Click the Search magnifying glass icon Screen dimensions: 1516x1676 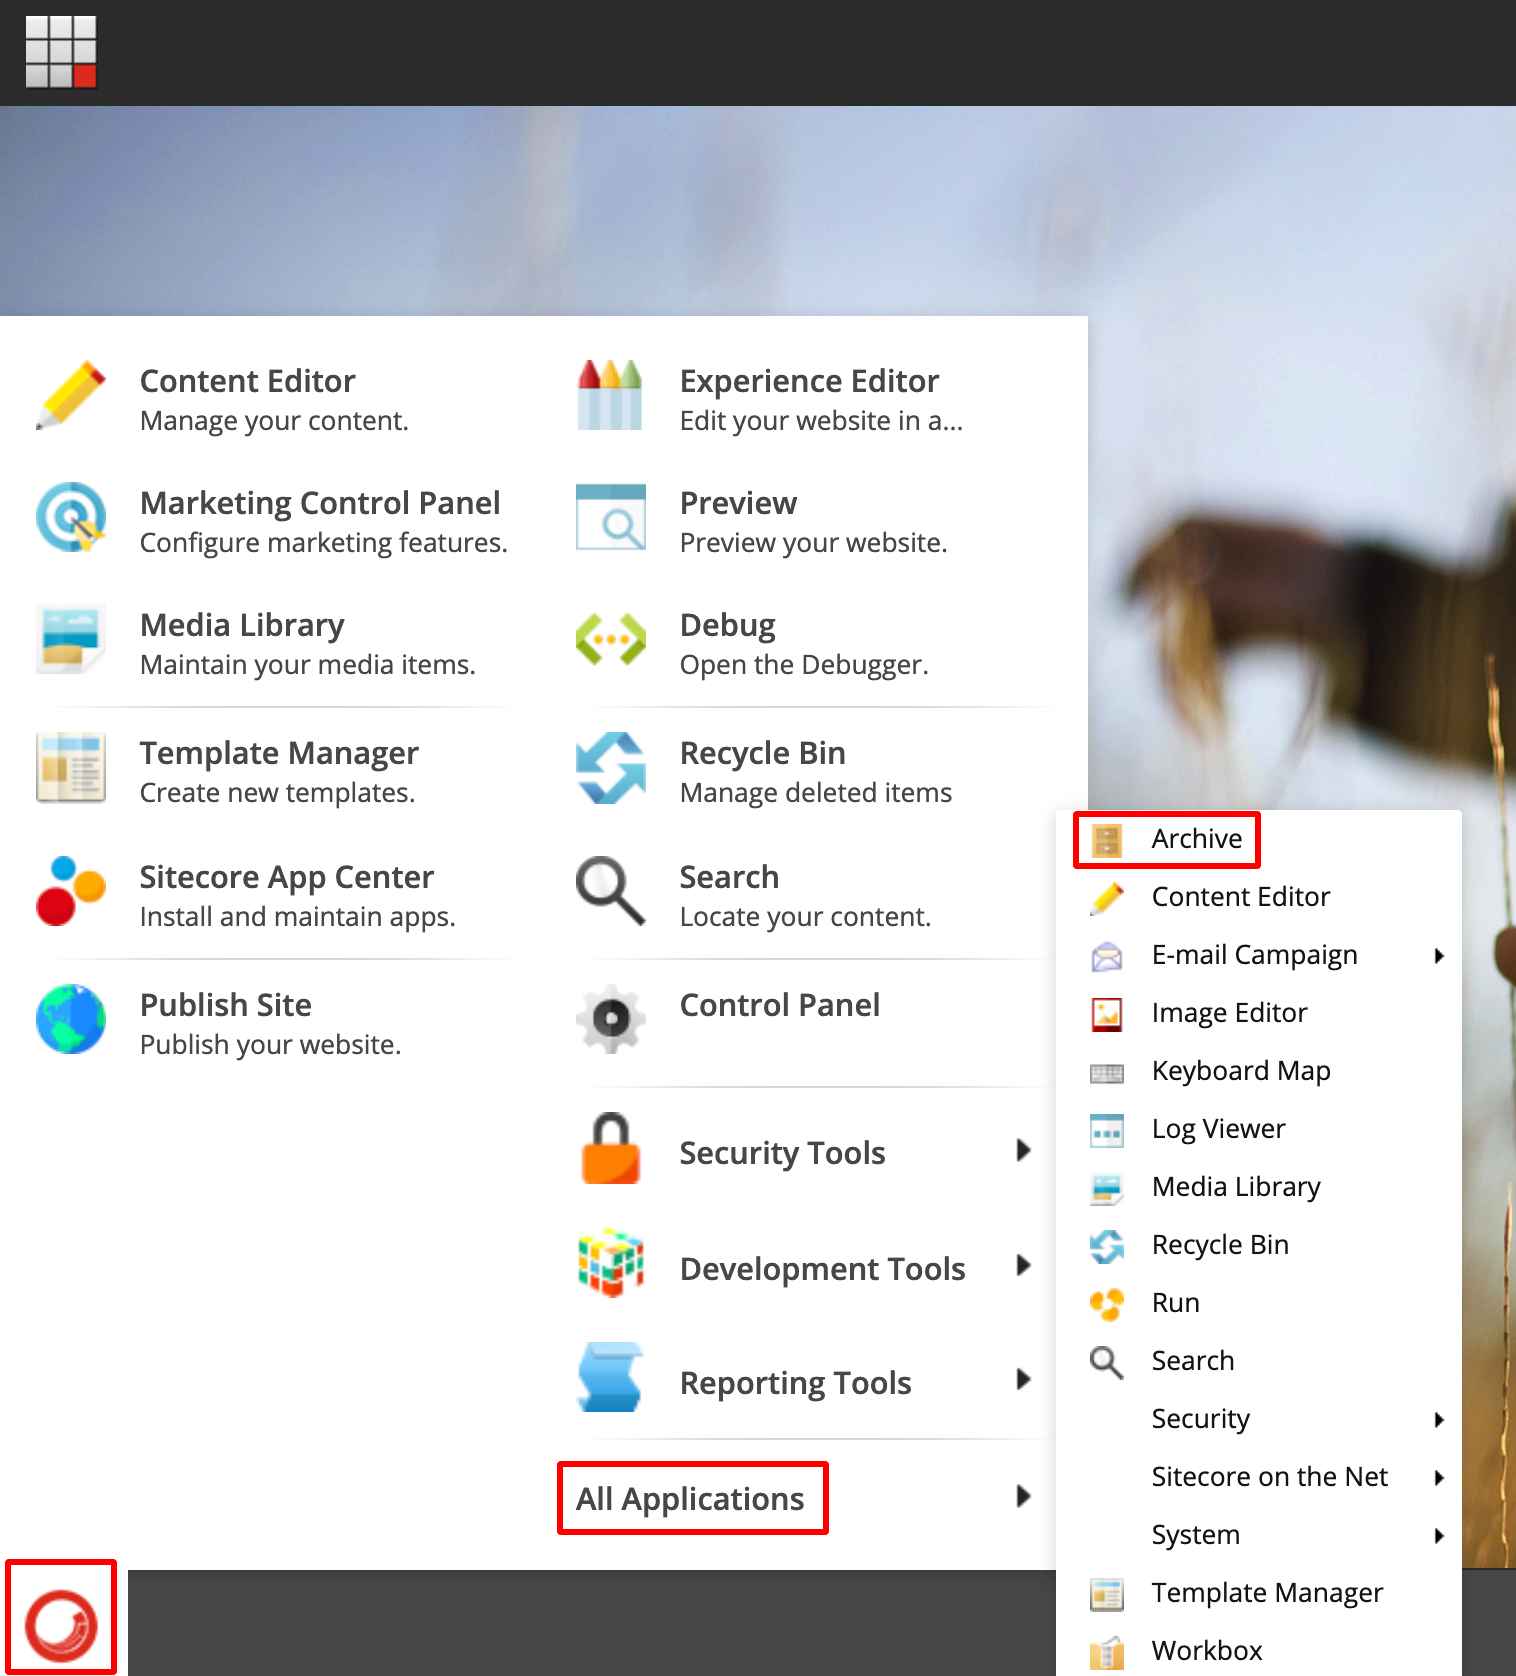(610, 892)
